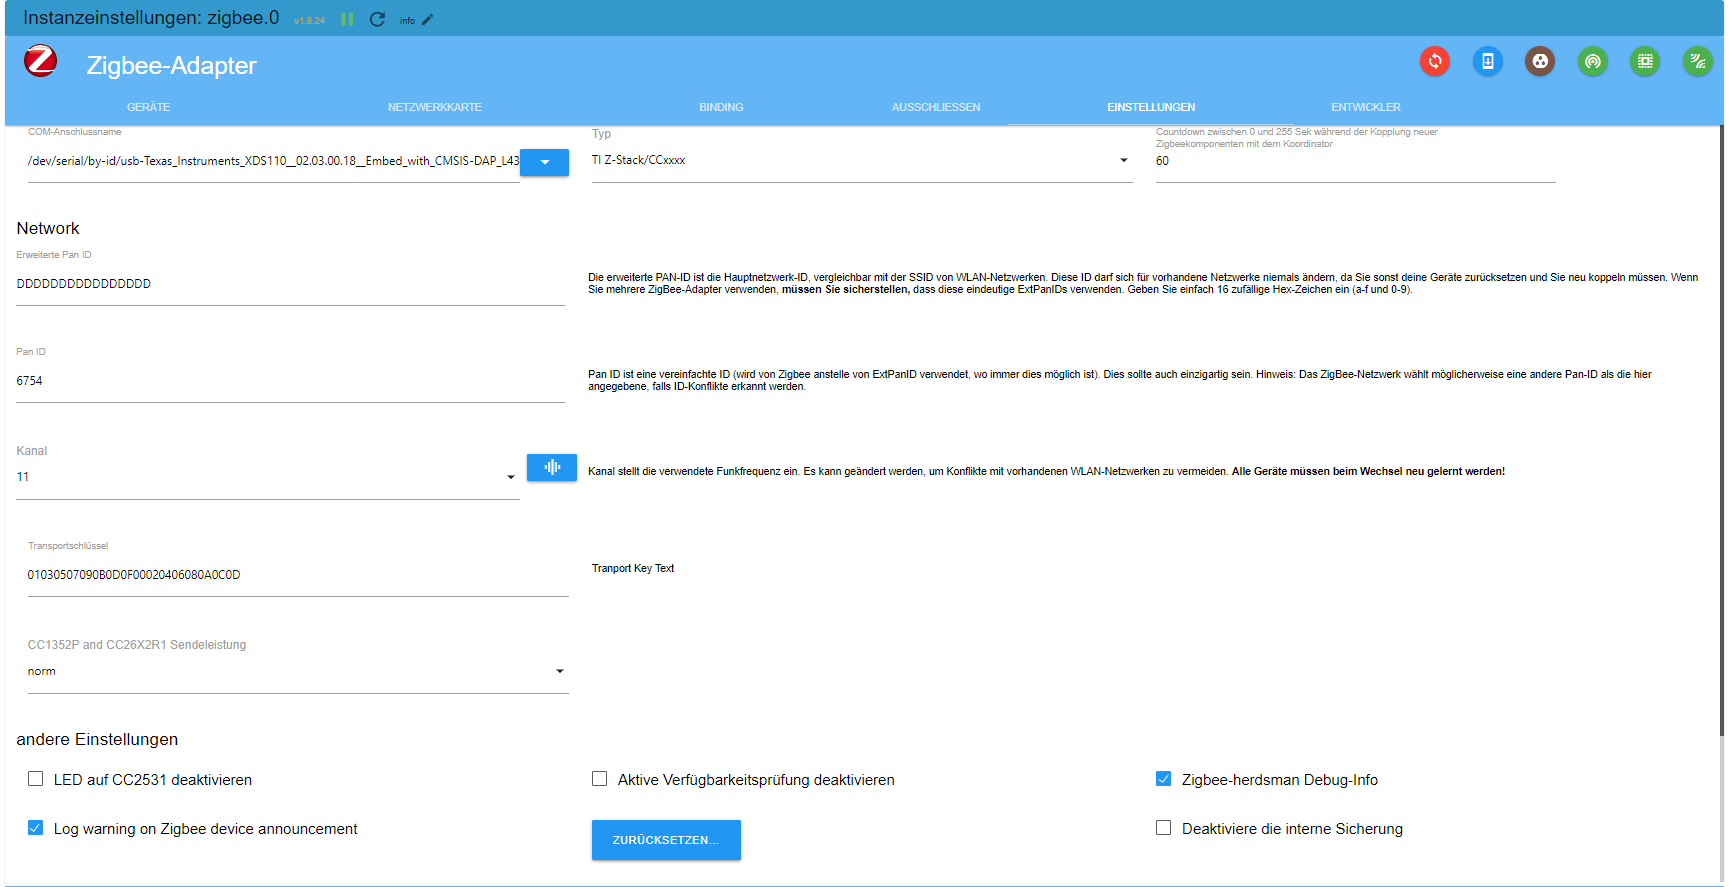1729x887 pixels.
Task: Open the Typ dropdown showing TI Z-Stack/CCxxxx
Action: [861, 161]
